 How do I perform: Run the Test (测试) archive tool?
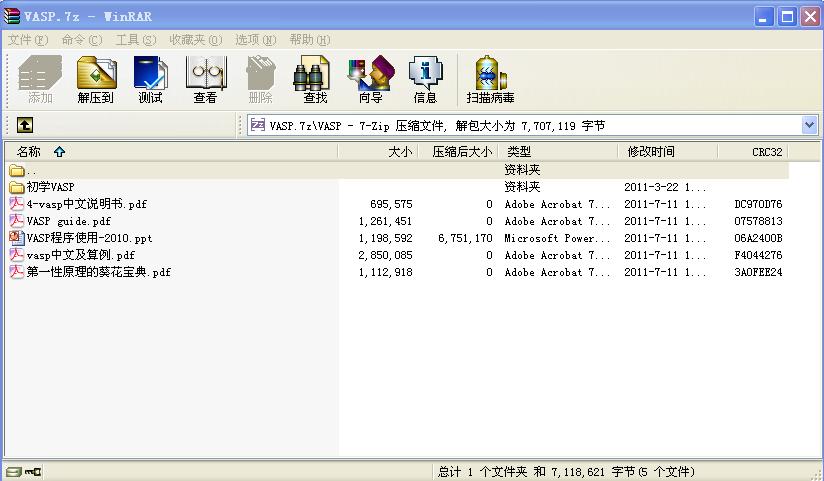pos(150,79)
